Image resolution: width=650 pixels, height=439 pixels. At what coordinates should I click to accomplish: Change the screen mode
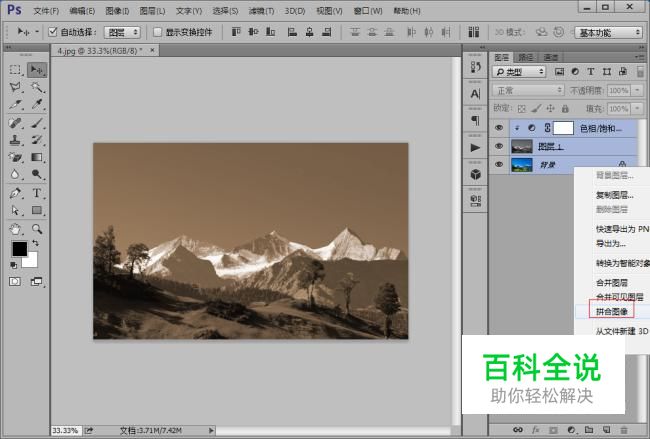(36, 282)
